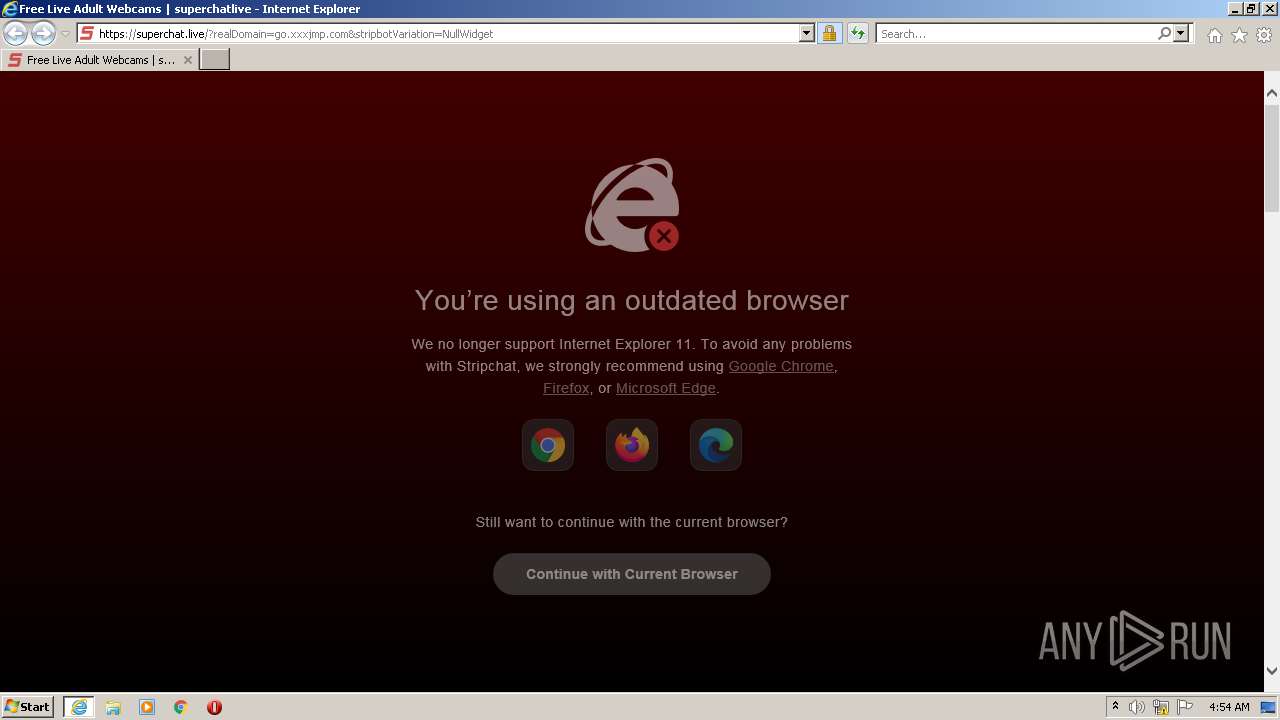This screenshot has height=720, width=1280.
Task: Show hidden tray icons arrow
Action: (1115, 707)
